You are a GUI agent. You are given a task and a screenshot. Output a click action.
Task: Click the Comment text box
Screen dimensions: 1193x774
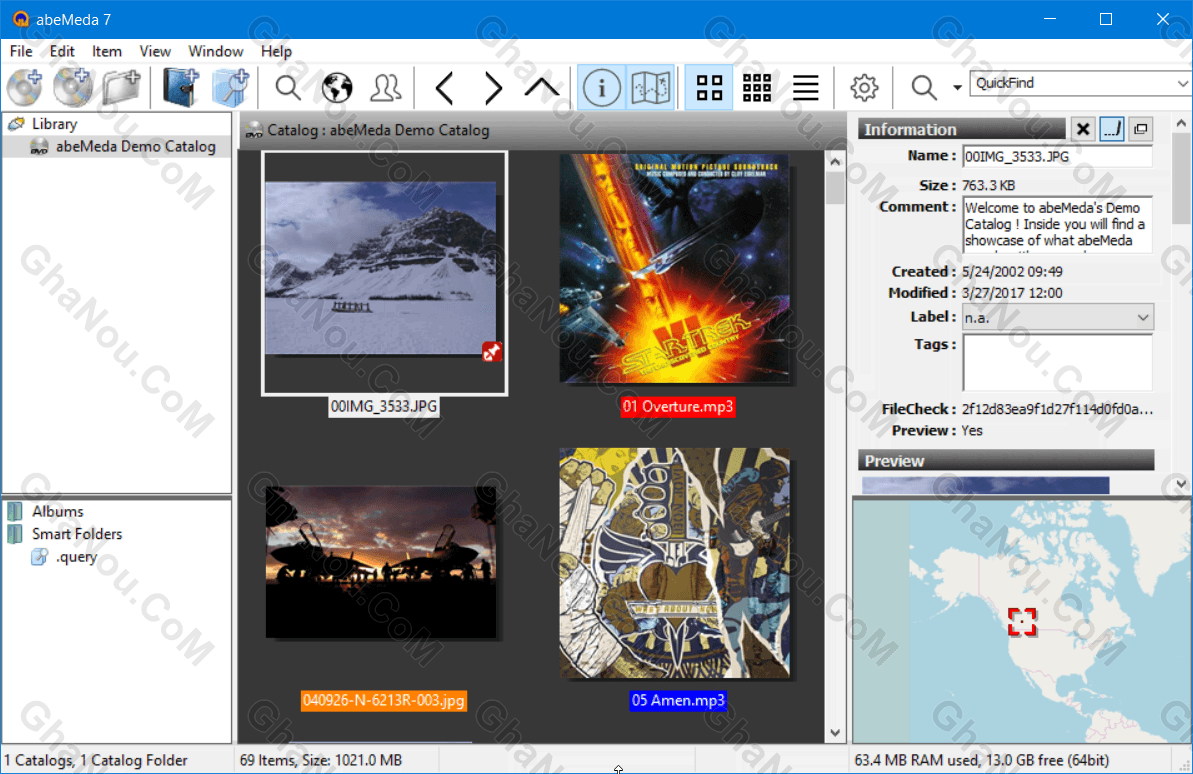point(1057,225)
